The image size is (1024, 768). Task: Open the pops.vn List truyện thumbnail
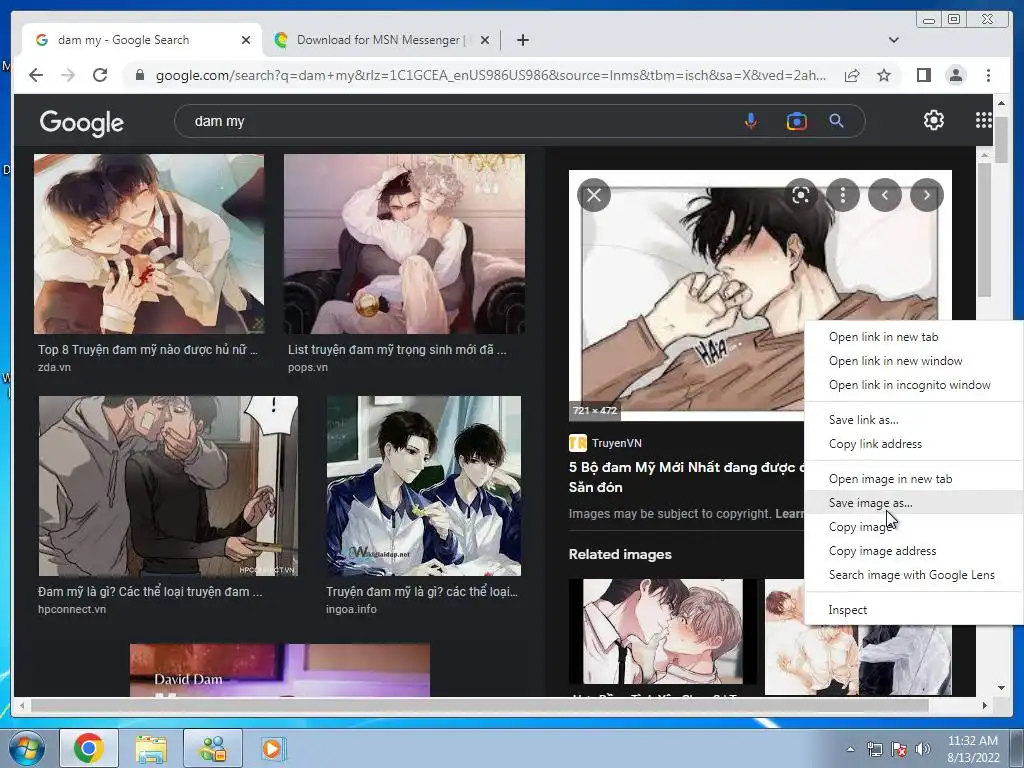pos(404,244)
